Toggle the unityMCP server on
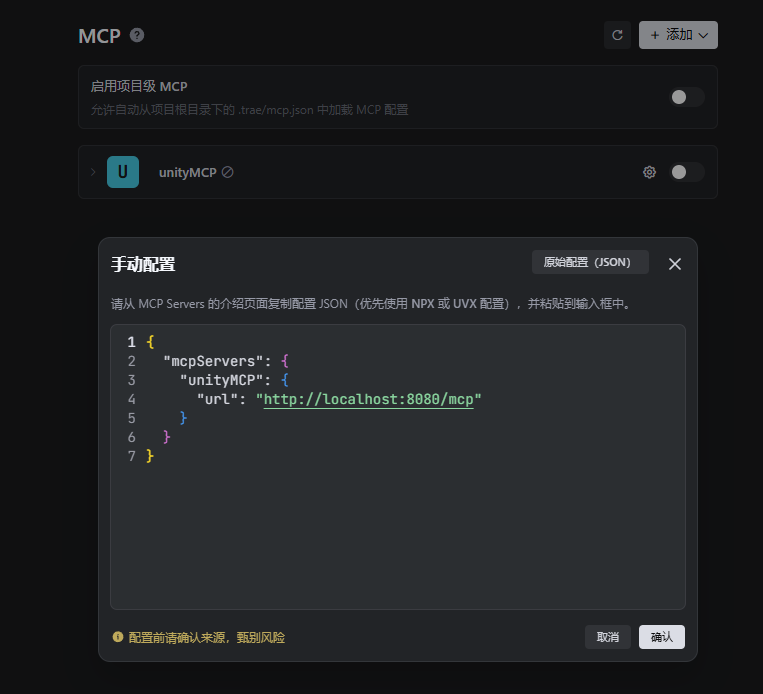Viewport: 763px width, 694px height. pyautogui.click(x=686, y=172)
